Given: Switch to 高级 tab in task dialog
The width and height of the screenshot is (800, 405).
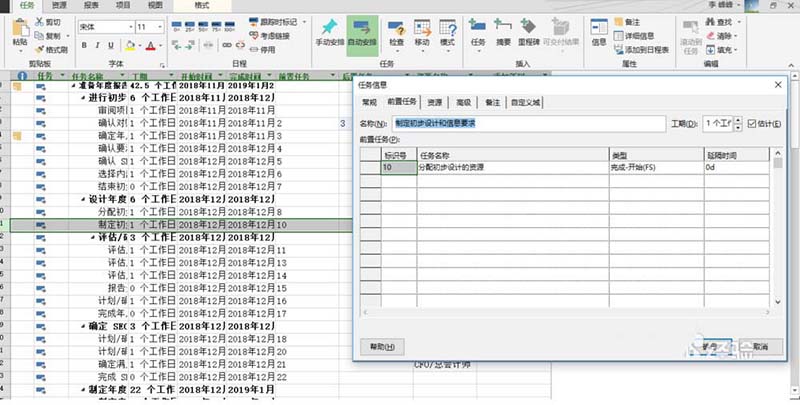Looking at the screenshot, I should coord(463,103).
